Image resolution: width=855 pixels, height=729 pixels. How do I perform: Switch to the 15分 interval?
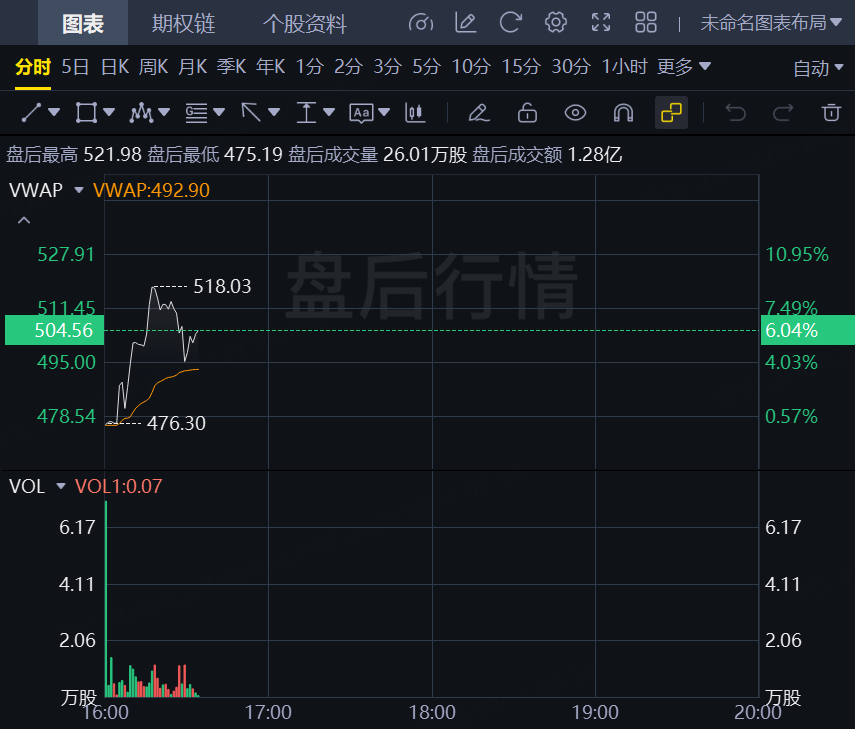pos(520,67)
